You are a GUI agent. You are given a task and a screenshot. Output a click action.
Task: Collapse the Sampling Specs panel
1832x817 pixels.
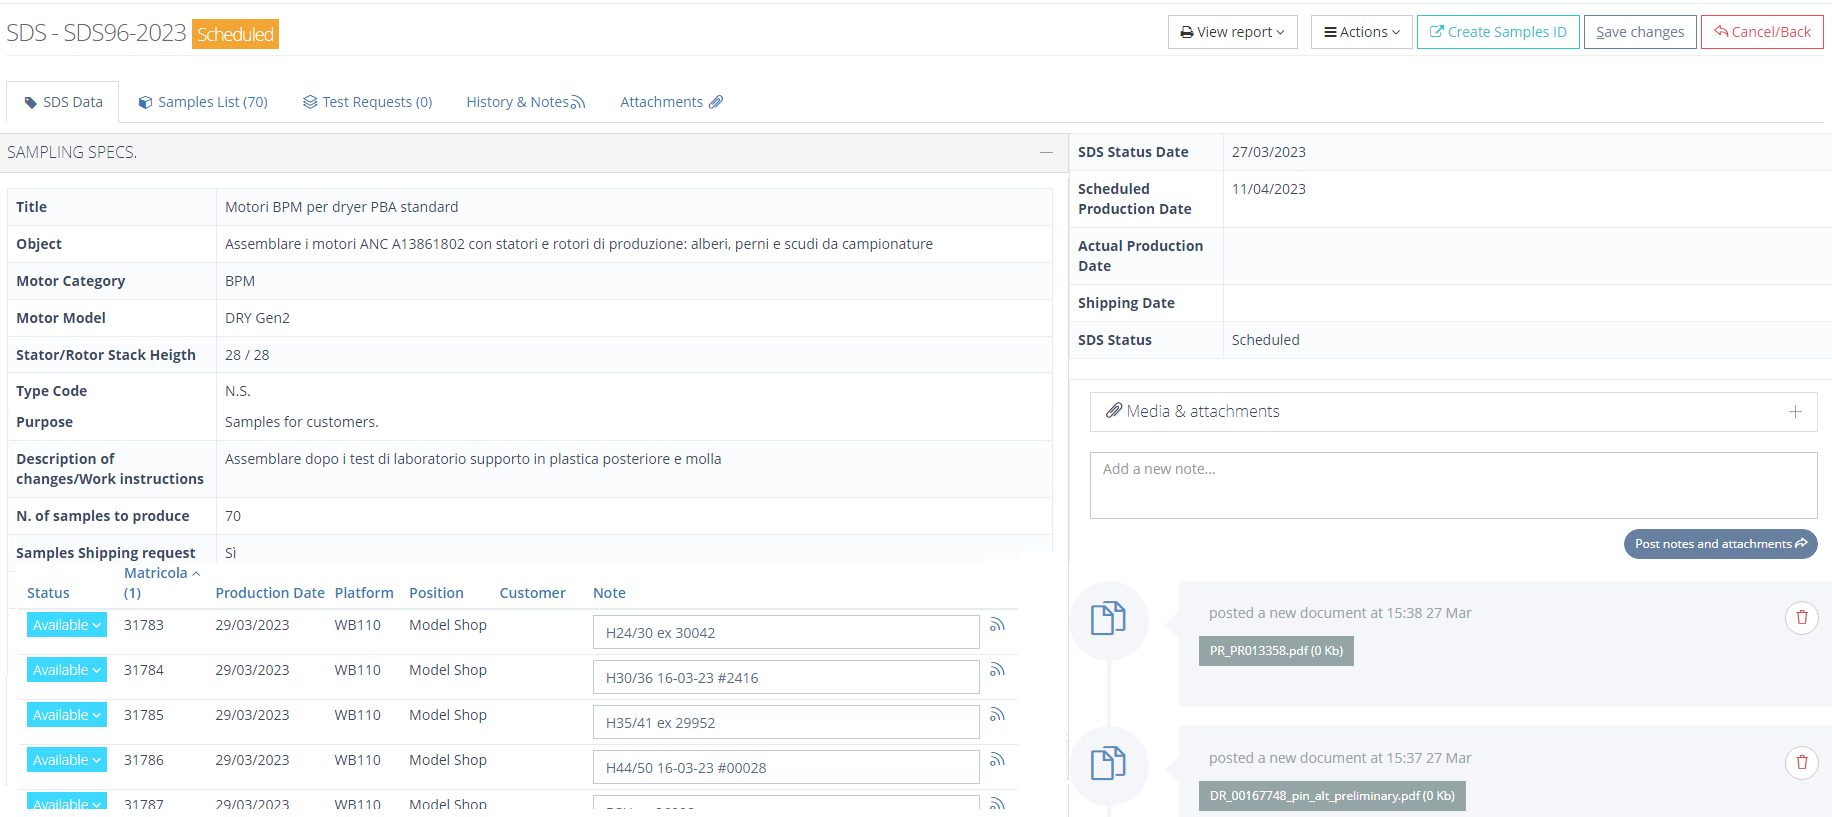[x=1046, y=153]
